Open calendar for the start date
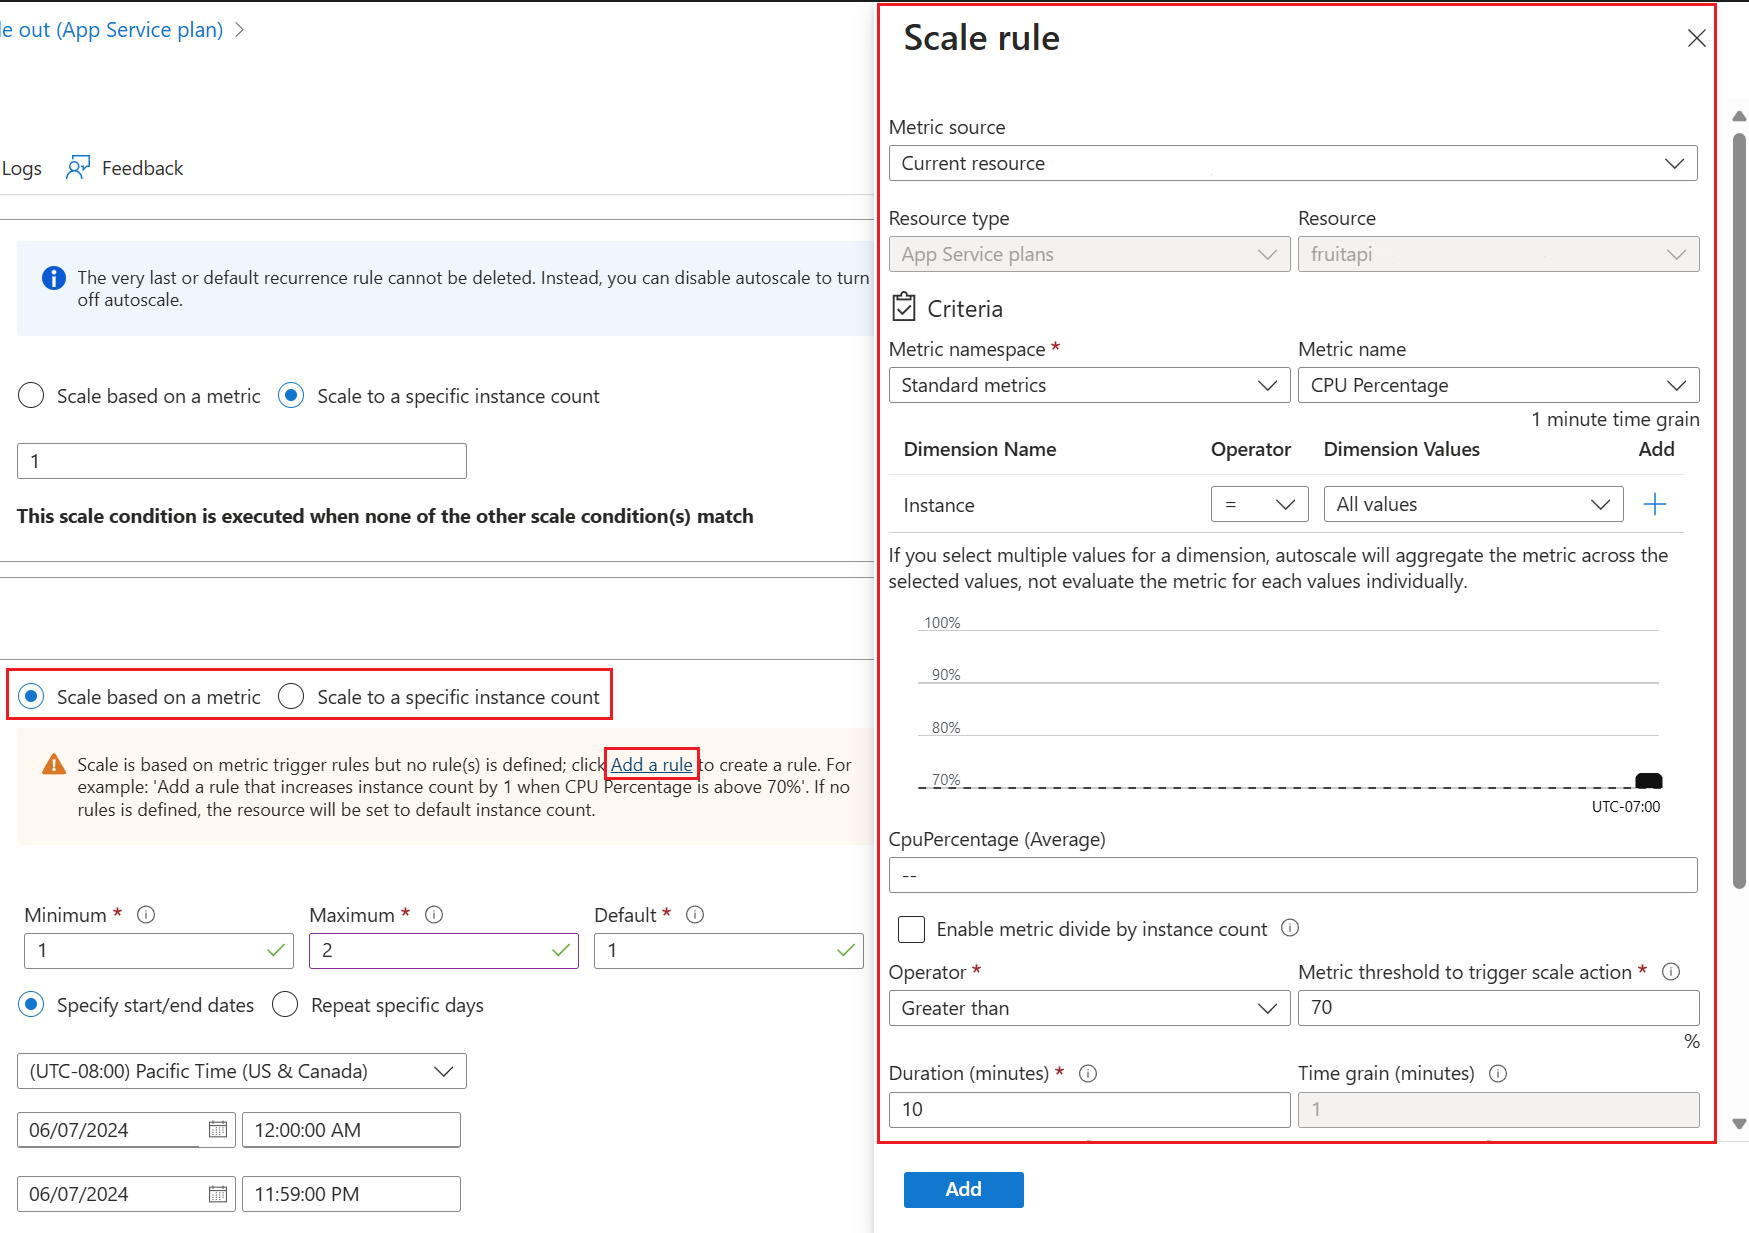Viewport: 1749px width, 1233px height. (217, 1129)
